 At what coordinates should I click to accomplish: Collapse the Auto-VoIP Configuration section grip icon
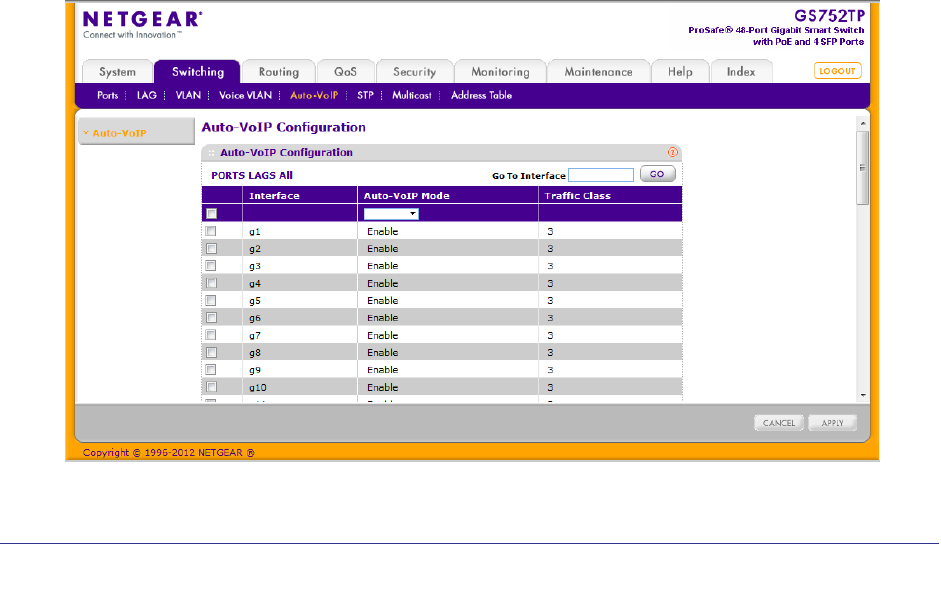click(x=211, y=153)
